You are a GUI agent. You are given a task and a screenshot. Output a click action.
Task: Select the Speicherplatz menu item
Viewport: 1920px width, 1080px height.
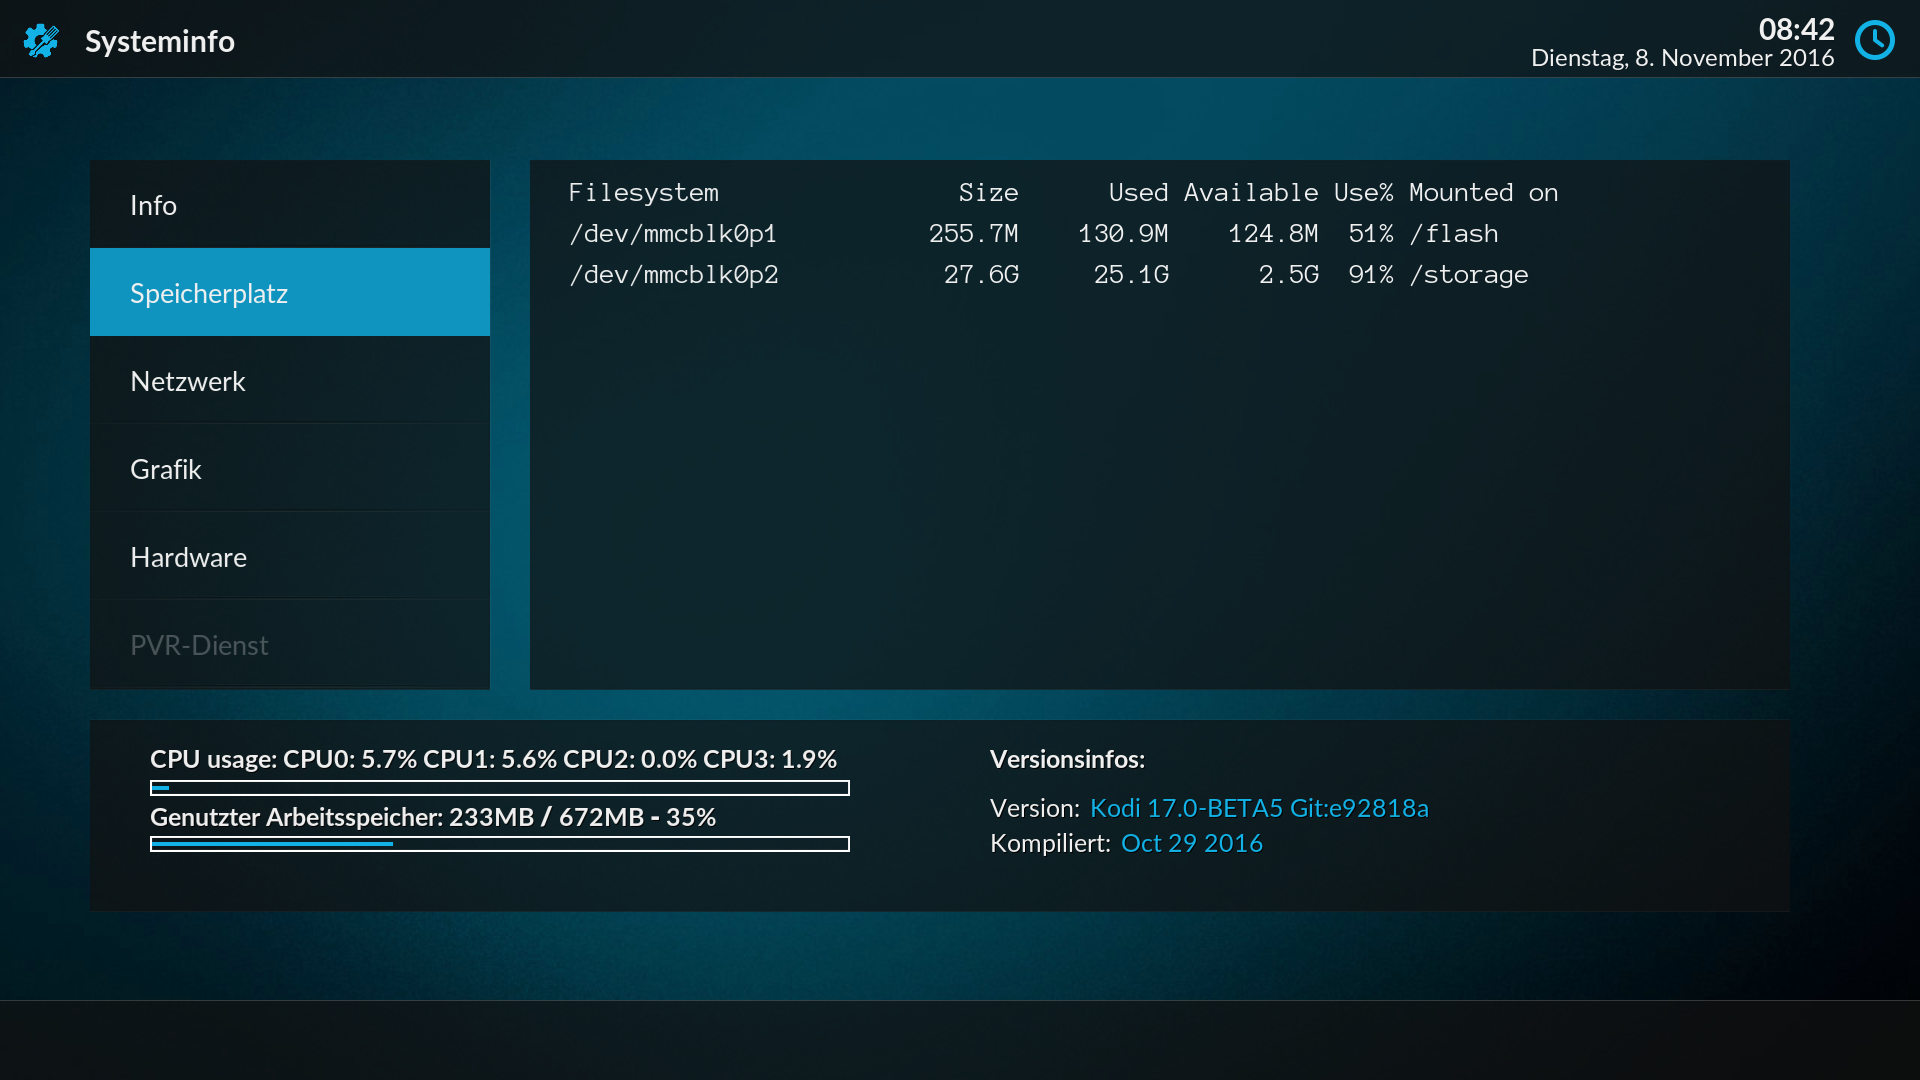point(290,293)
